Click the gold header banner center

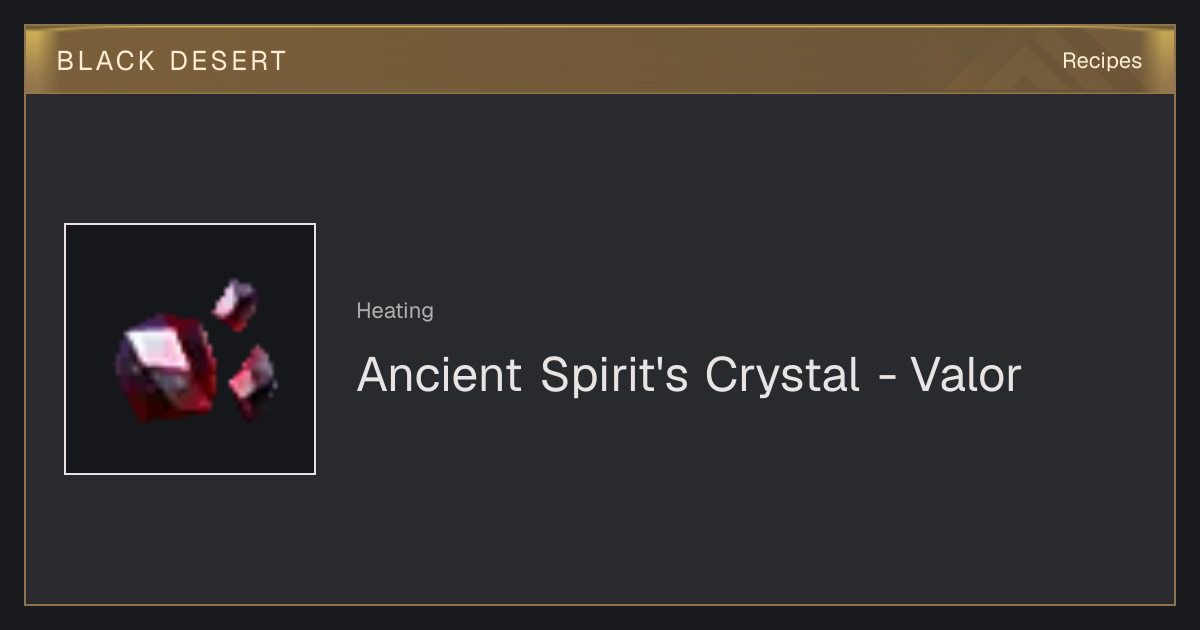point(600,60)
